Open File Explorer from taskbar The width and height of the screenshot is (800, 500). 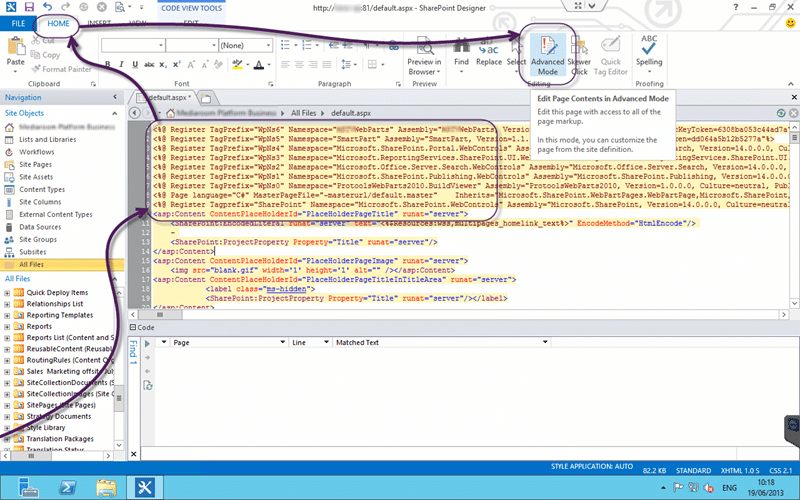(106, 487)
